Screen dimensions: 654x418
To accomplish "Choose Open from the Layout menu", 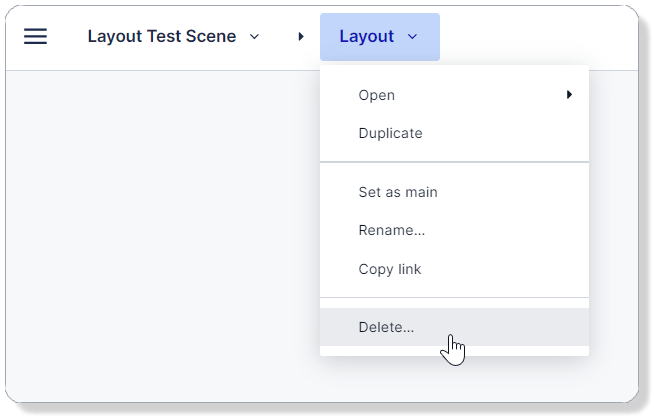I will (x=377, y=96).
